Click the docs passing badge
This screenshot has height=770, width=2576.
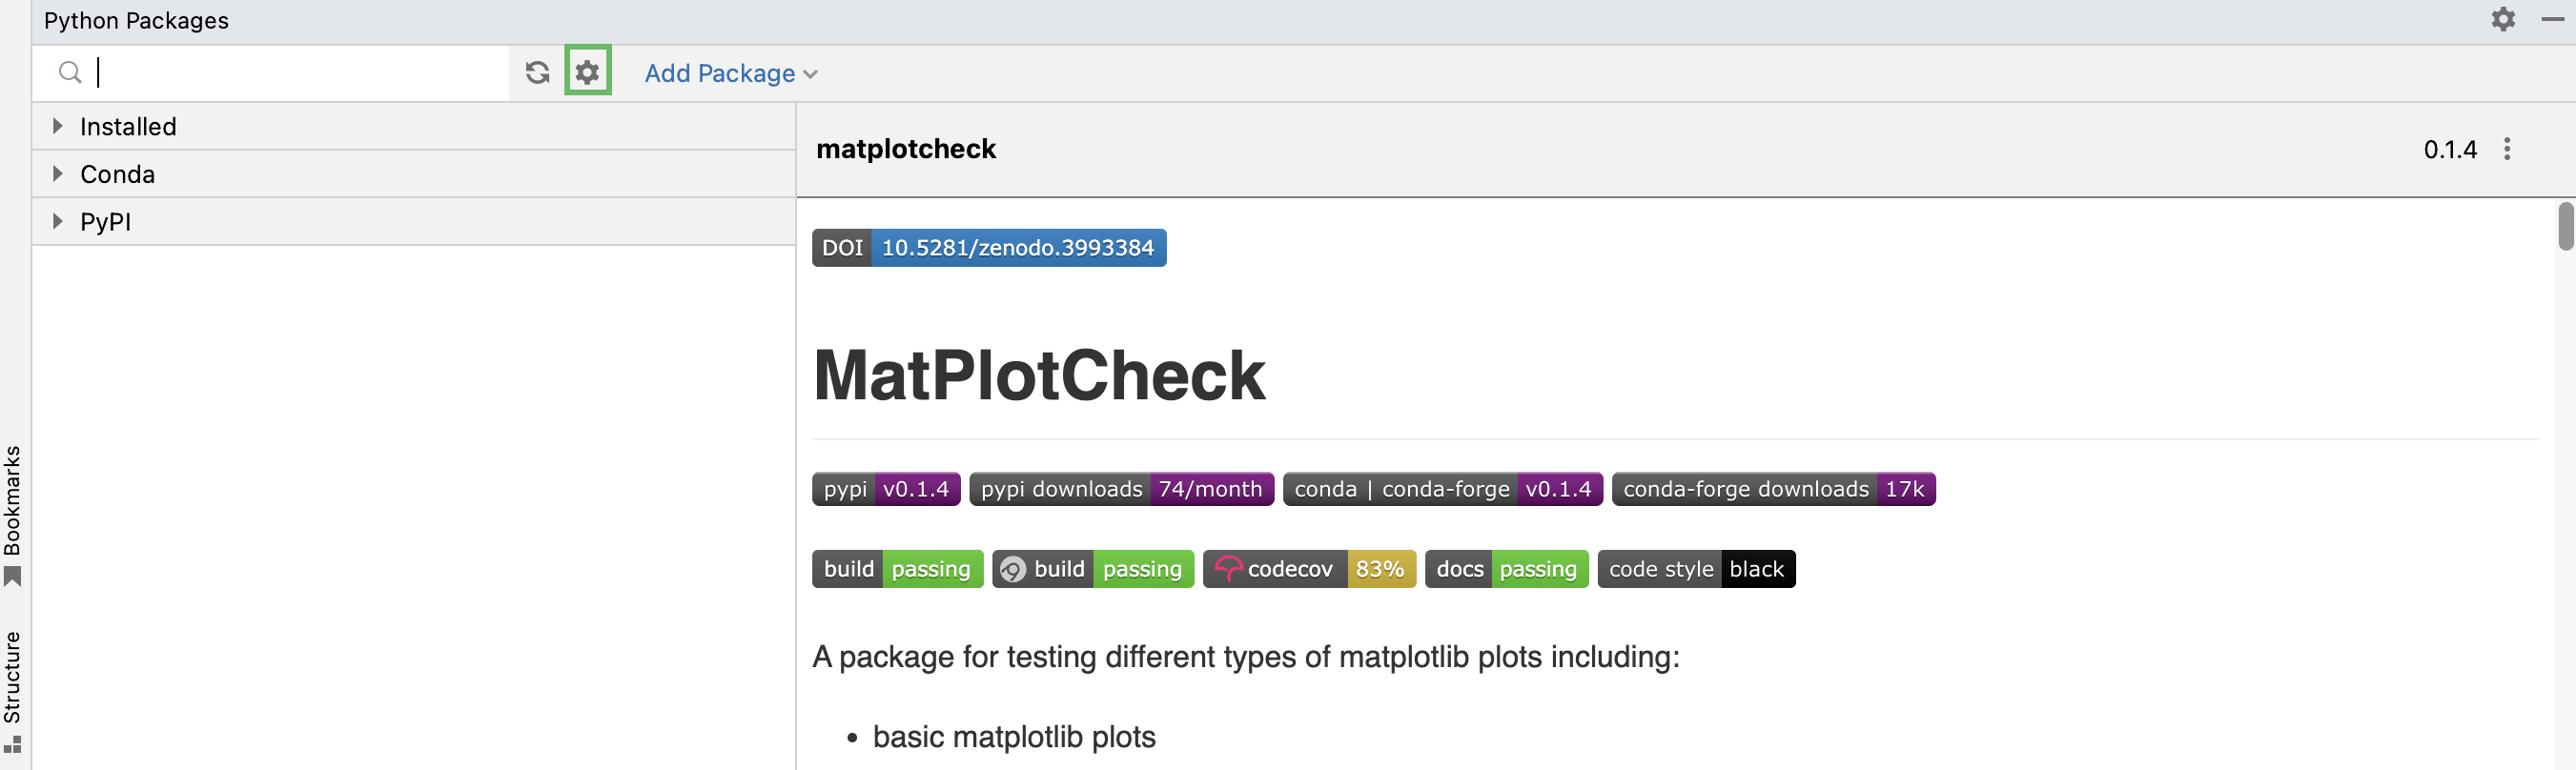pos(1505,569)
